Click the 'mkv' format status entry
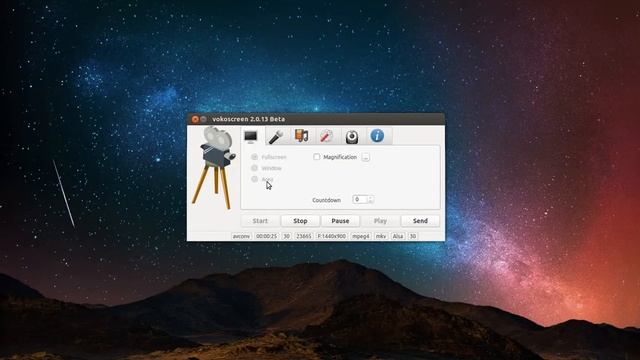640x360 pixels. click(x=381, y=236)
